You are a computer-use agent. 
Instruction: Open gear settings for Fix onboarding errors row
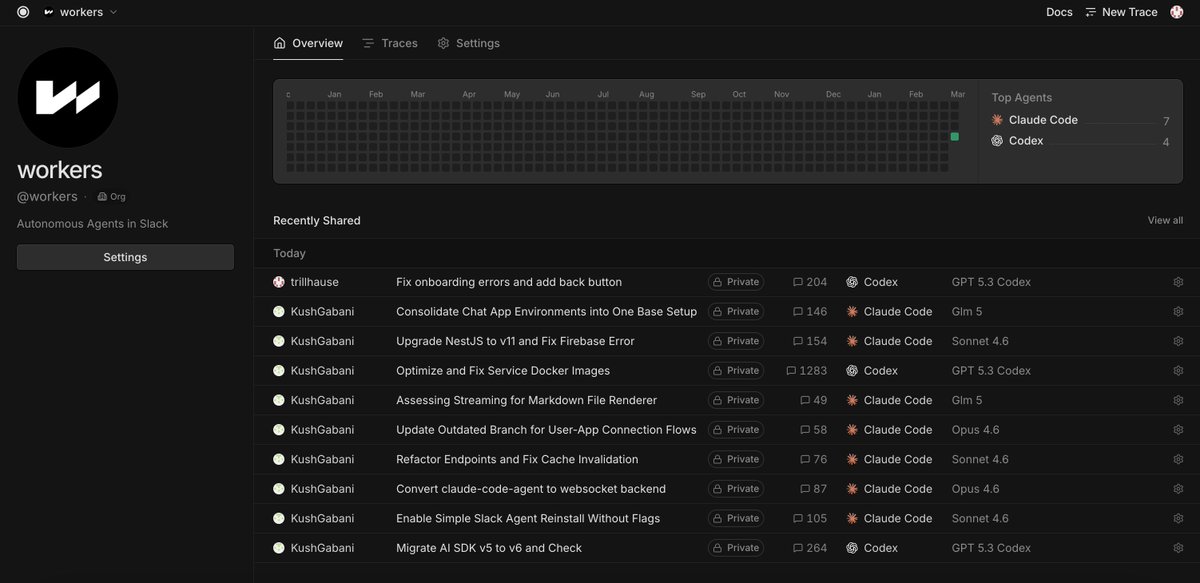[x=1178, y=282]
